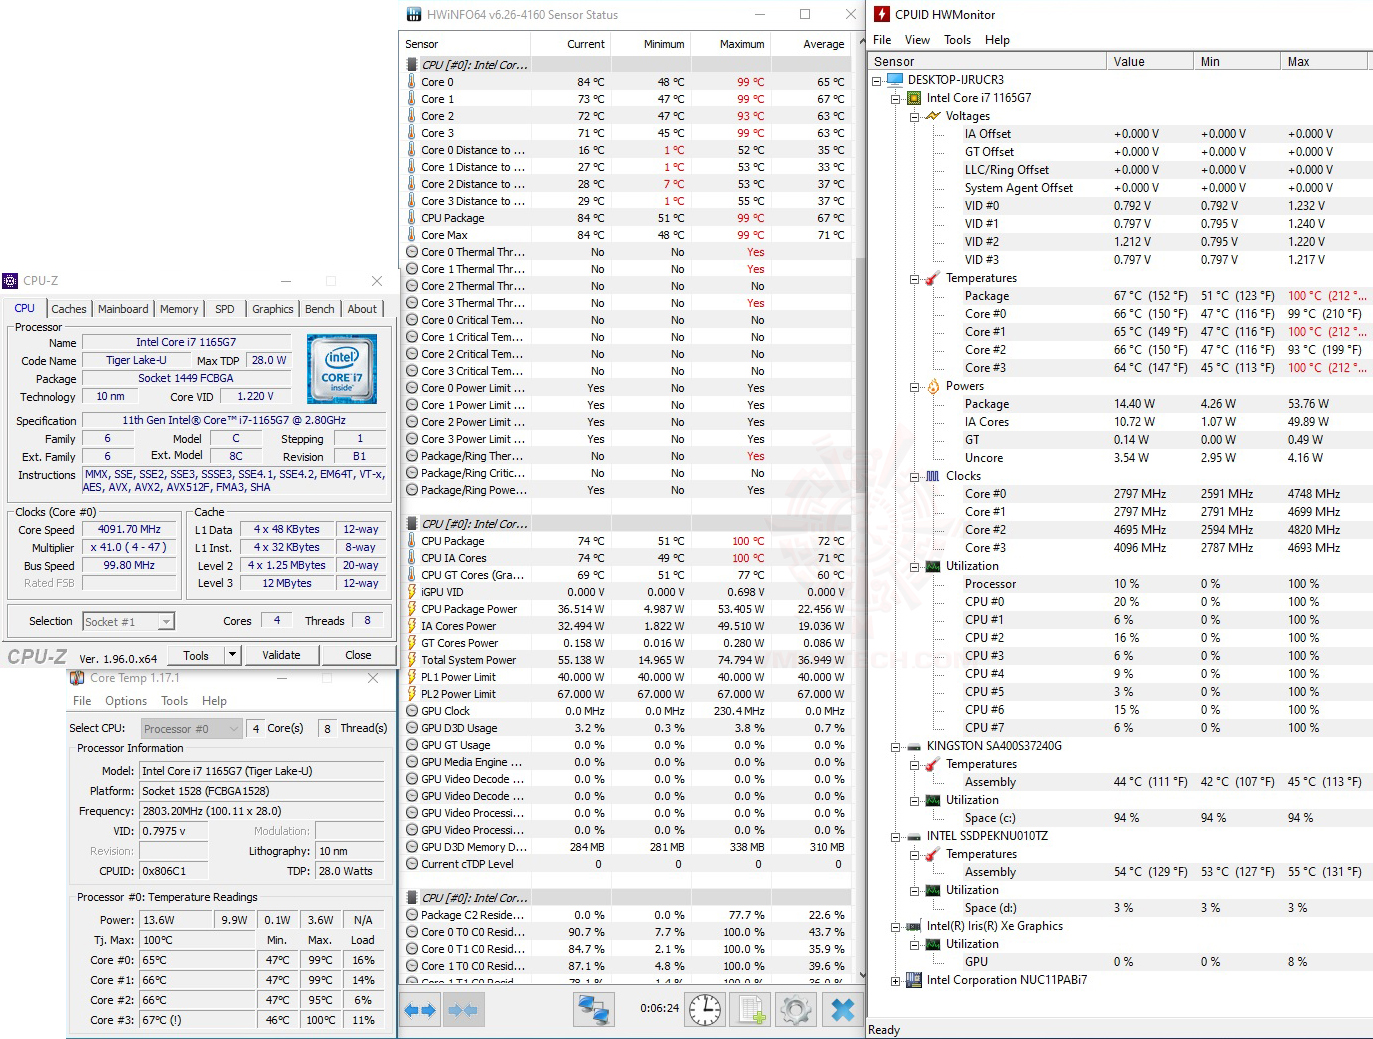Open the network remote monitors icon in HWiNFO
This screenshot has height=1039, width=1373.
[x=593, y=1010]
